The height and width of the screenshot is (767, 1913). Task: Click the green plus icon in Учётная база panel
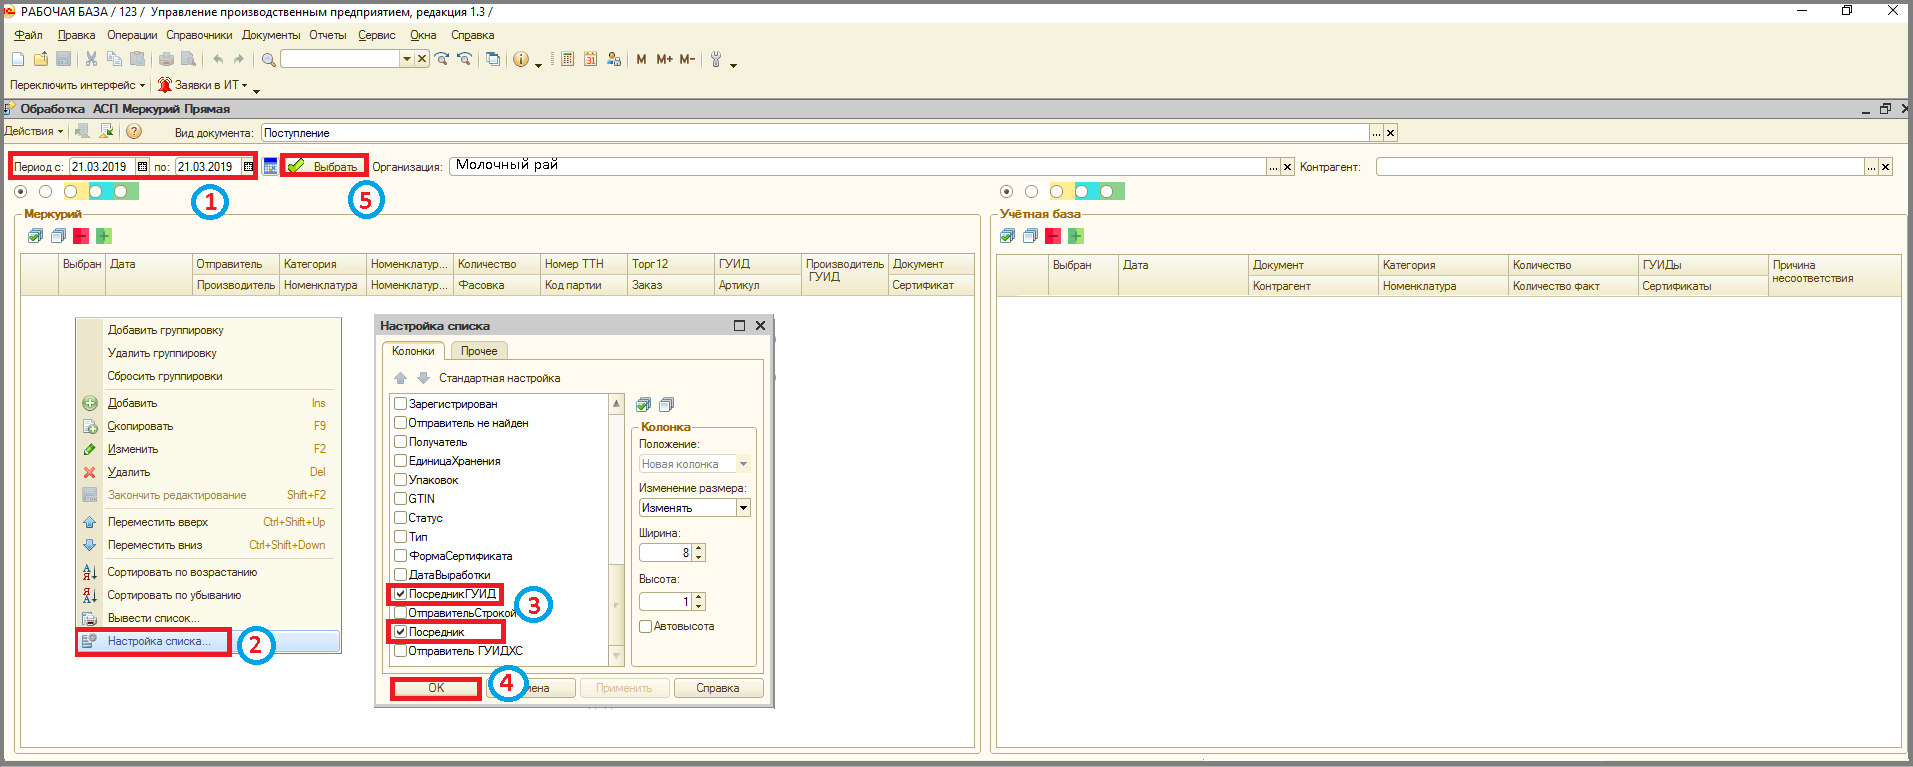tap(1076, 236)
